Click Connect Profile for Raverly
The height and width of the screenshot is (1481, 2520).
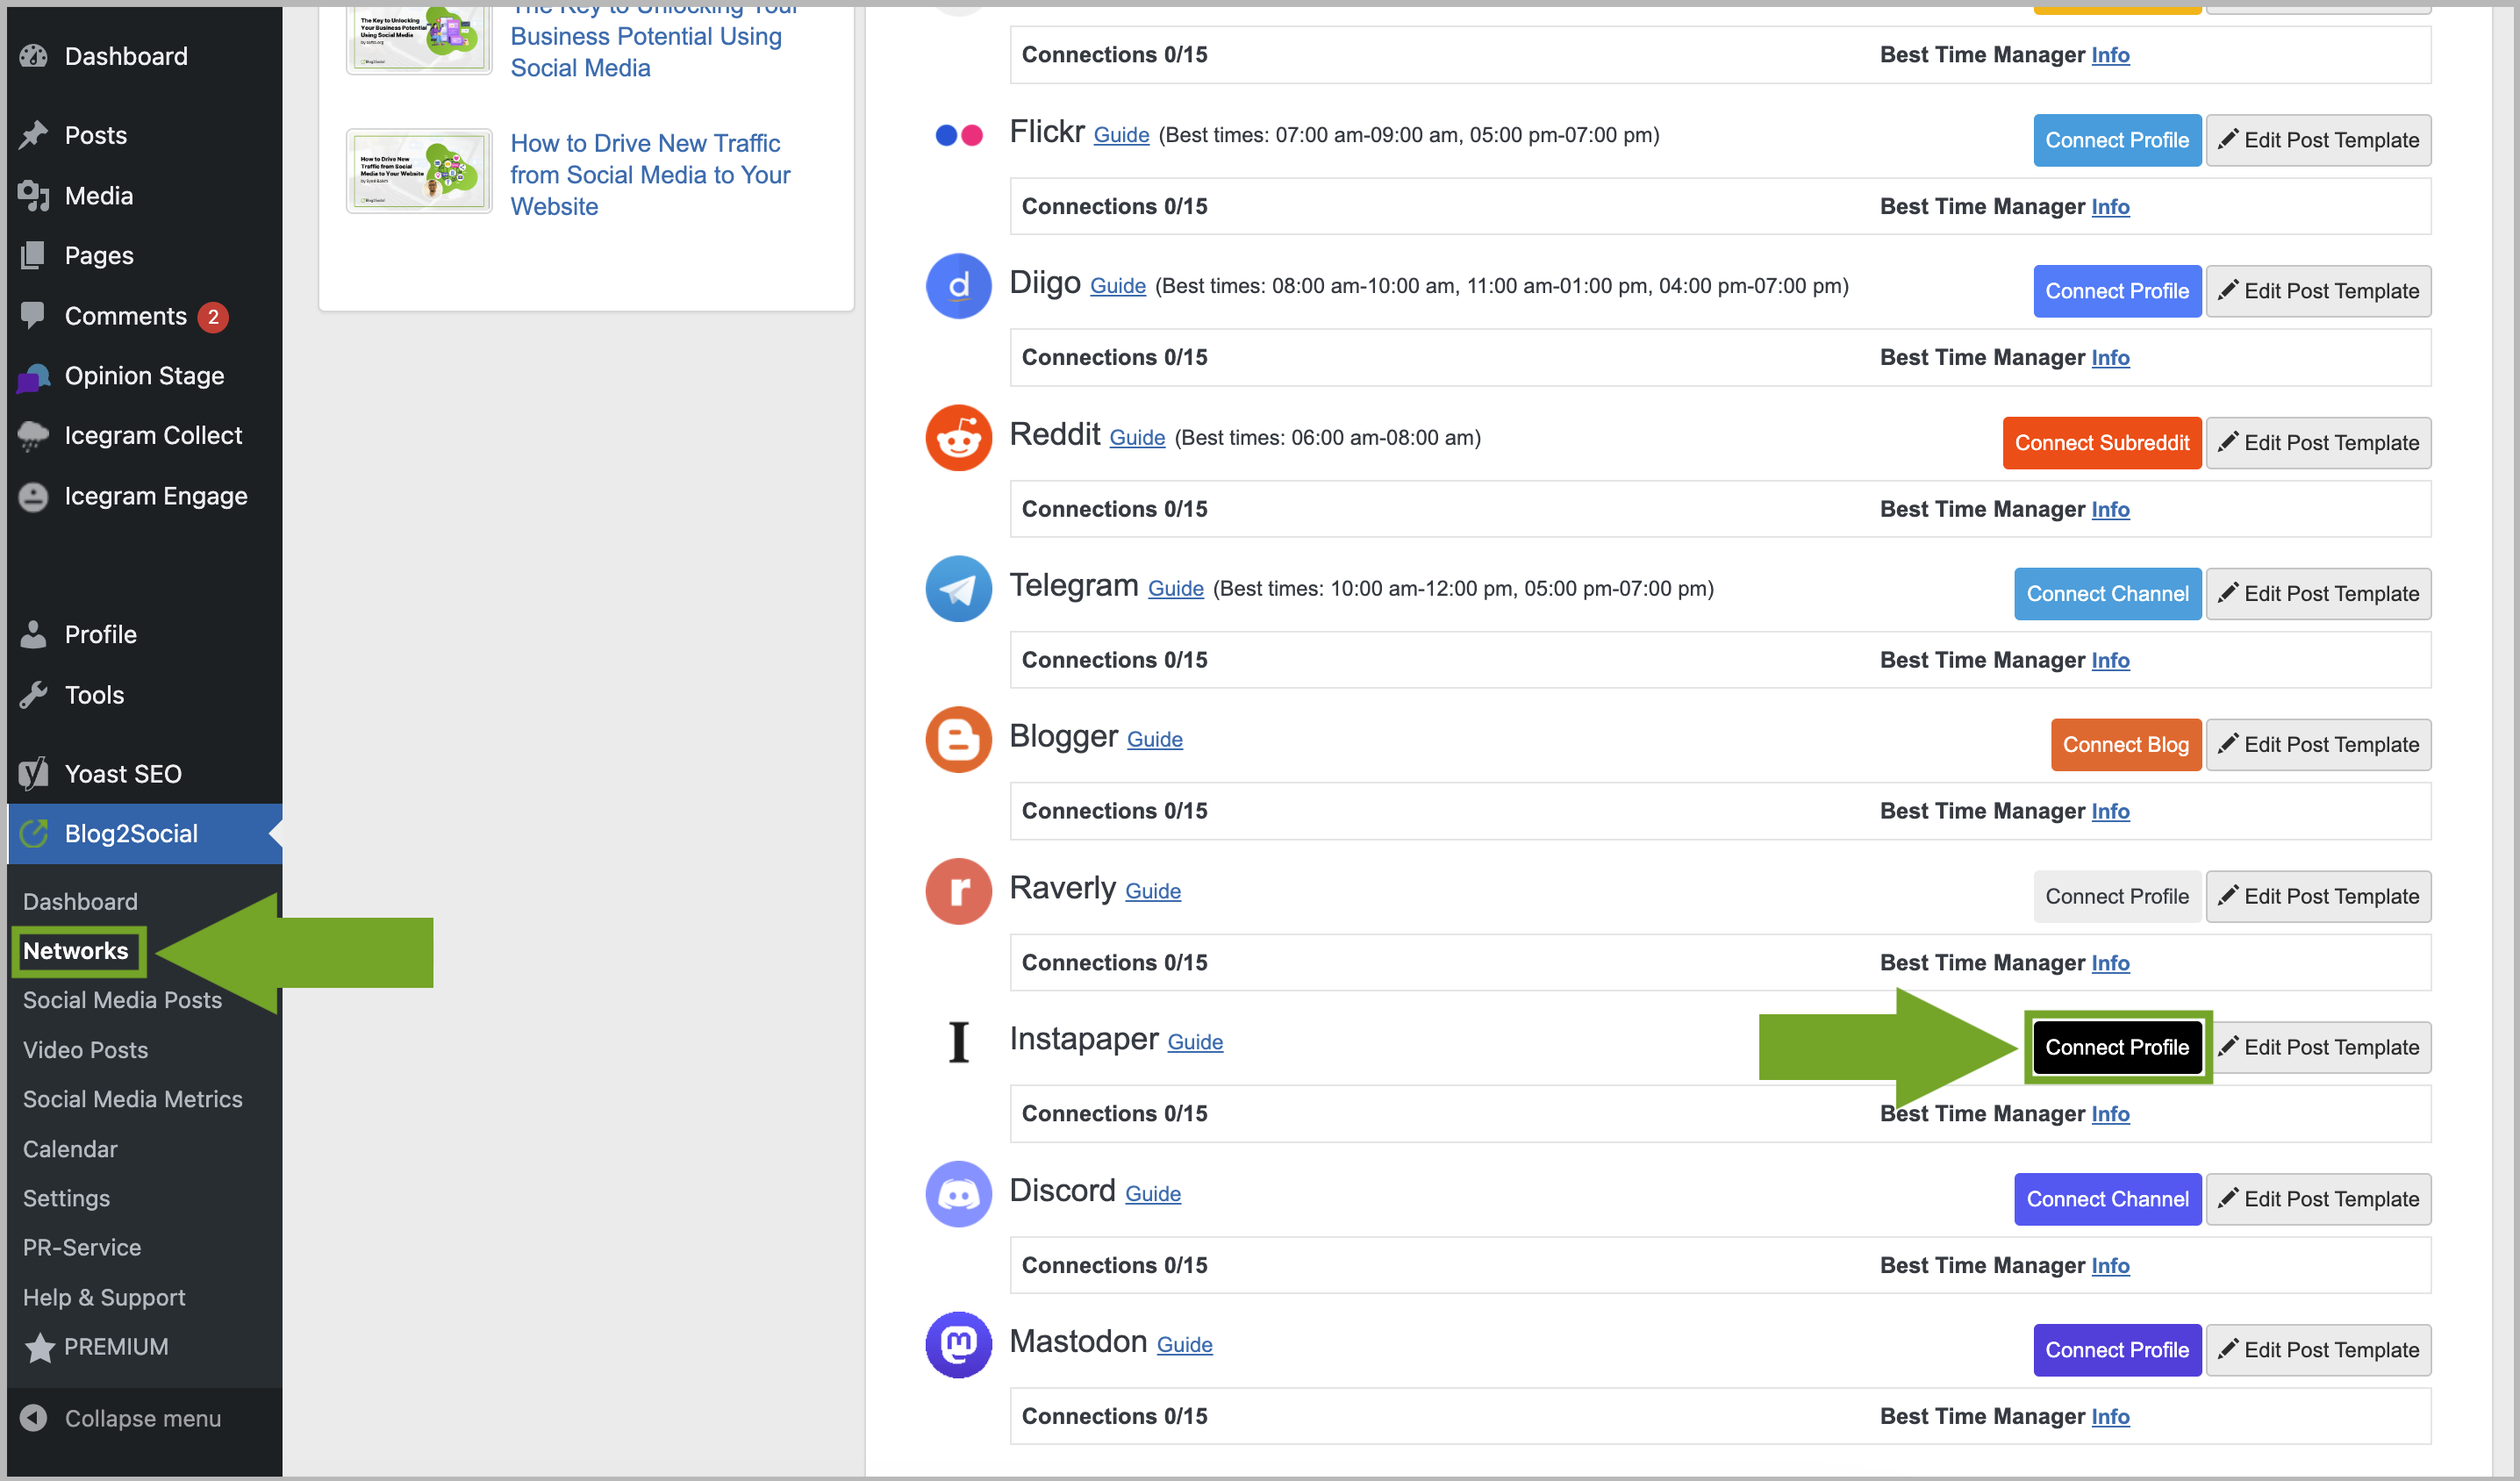[2117, 897]
